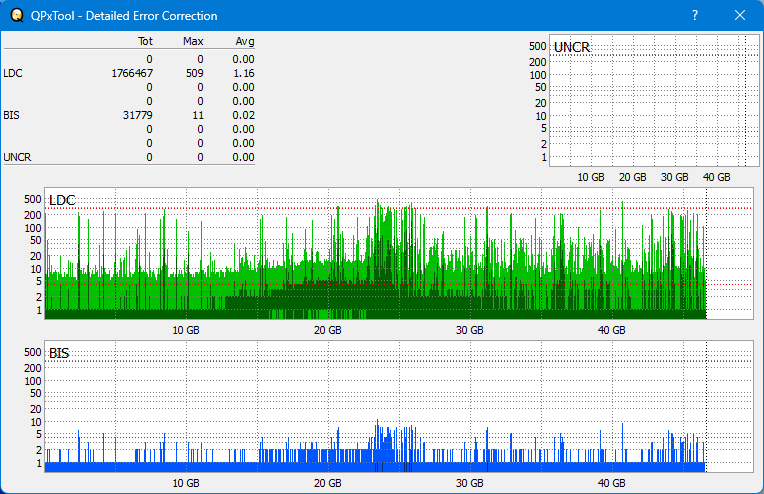Click the QPxTool app icon in title bar
Viewport: 764px width, 494px height.
click(17, 16)
